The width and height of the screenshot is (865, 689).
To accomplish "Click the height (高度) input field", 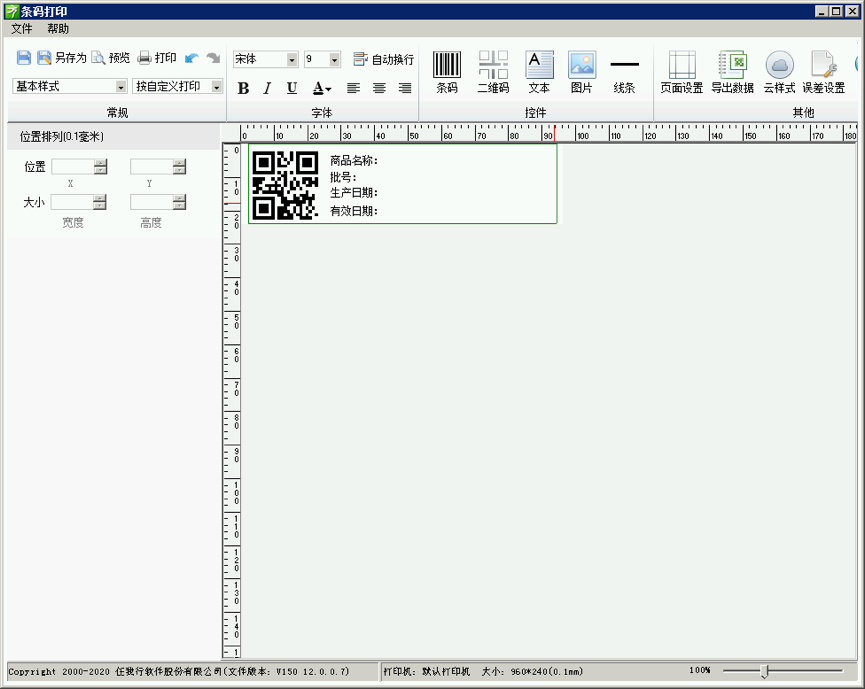I will pyautogui.click(x=152, y=202).
